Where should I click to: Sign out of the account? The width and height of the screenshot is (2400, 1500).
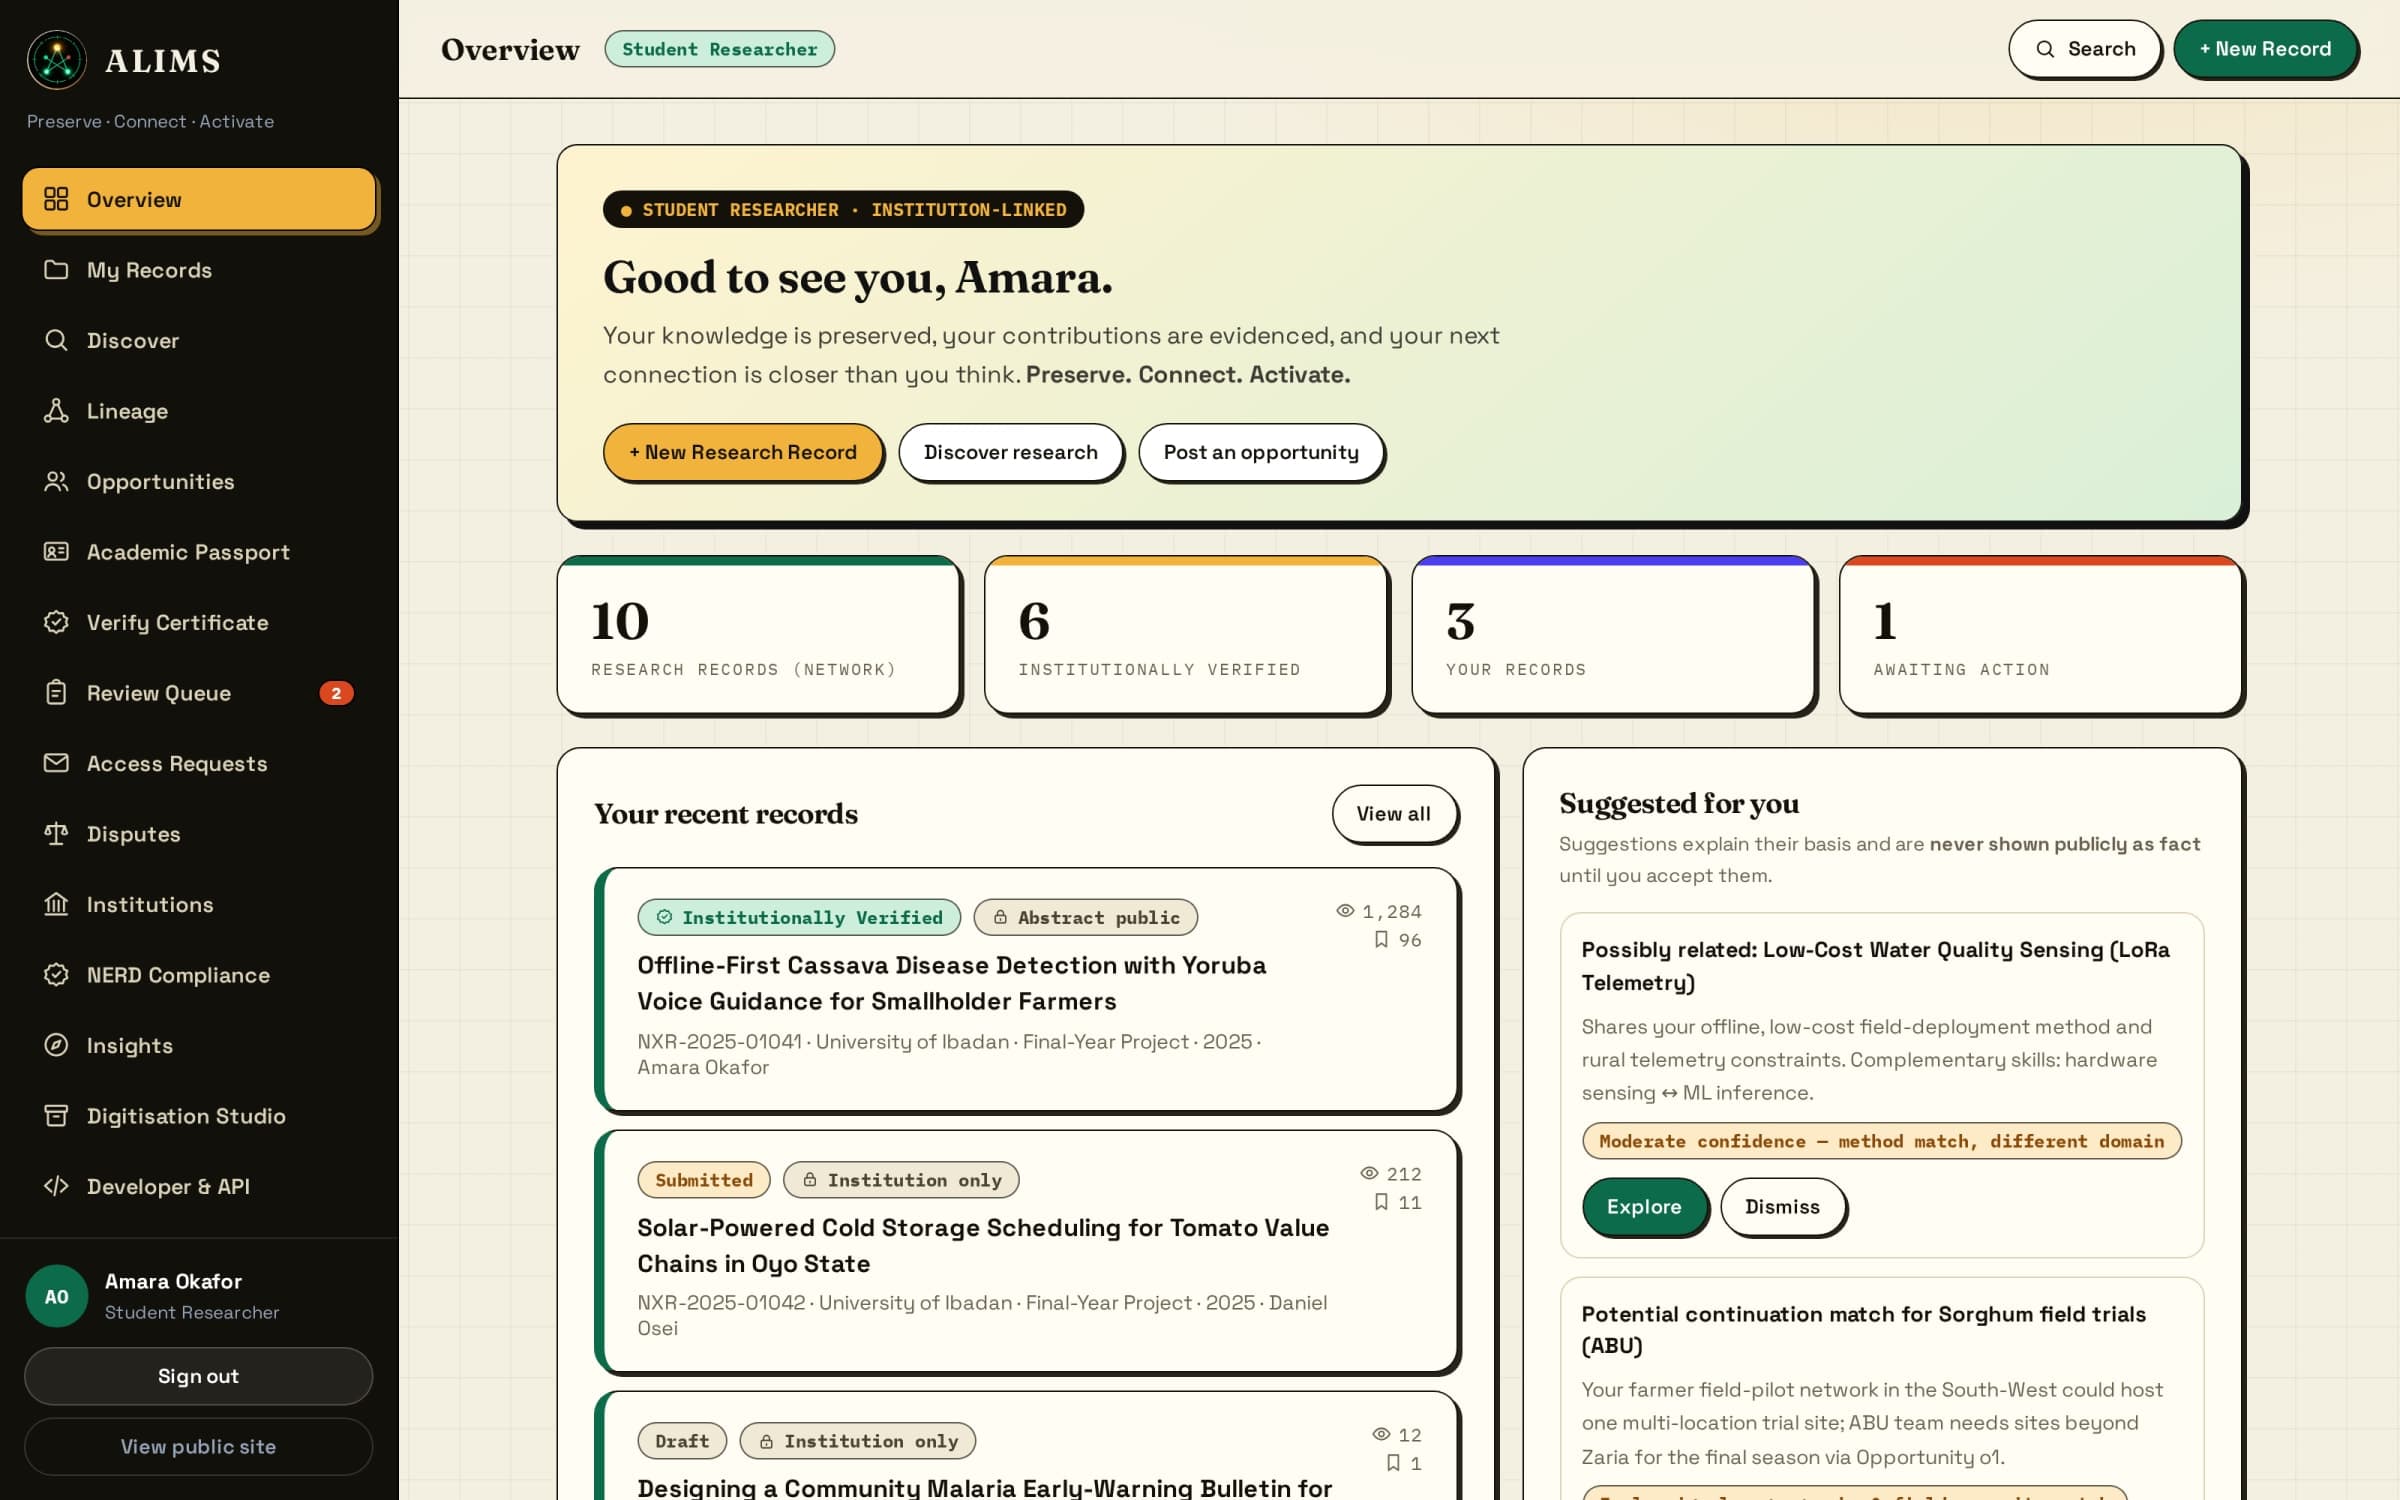[199, 1376]
